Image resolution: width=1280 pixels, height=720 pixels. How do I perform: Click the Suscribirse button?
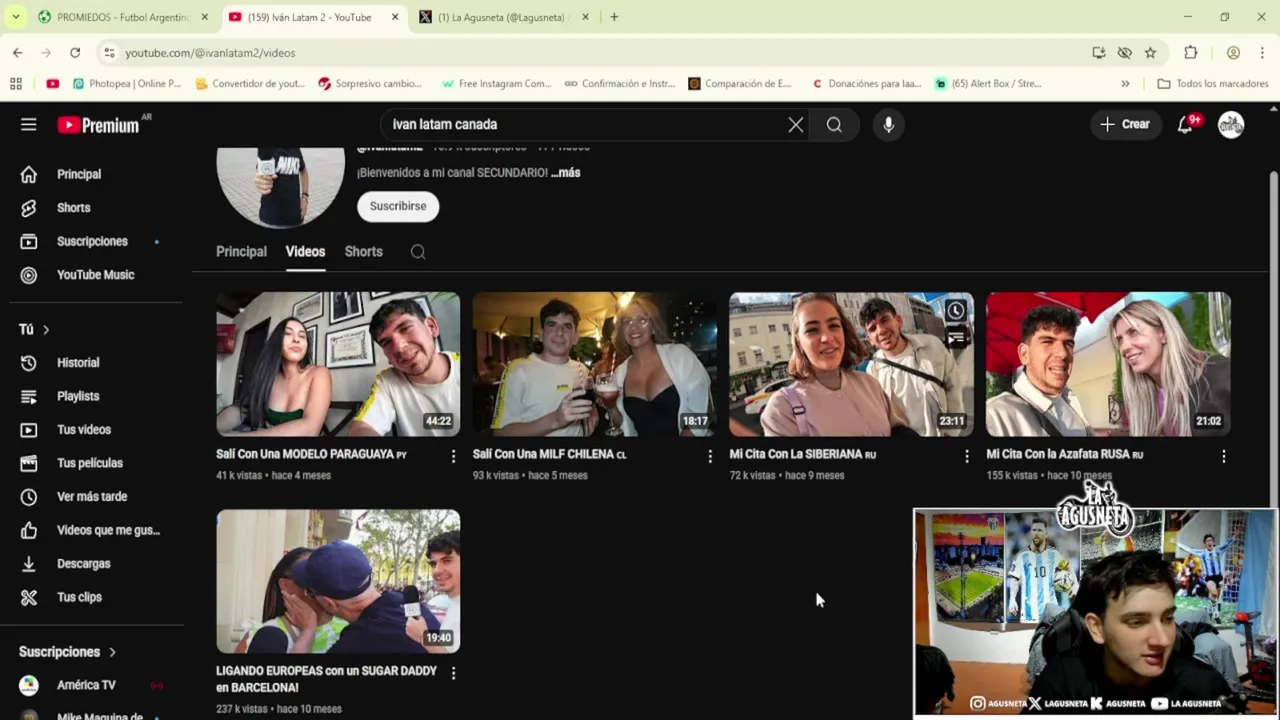[x=398, y=206]
